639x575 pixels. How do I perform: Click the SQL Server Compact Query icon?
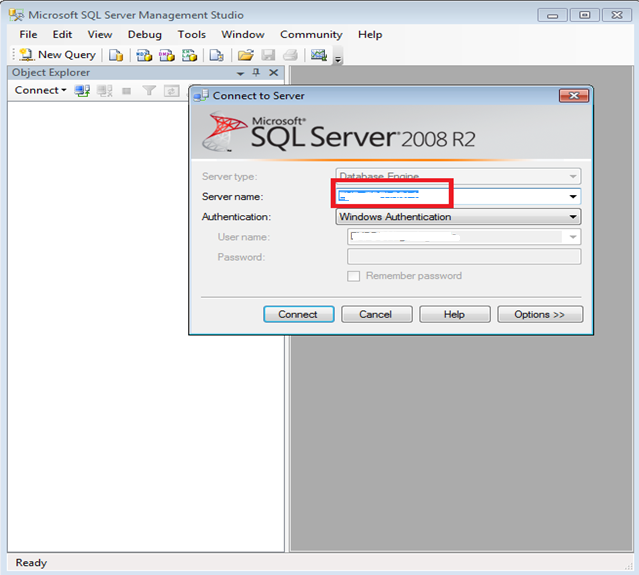pos(216,55)
